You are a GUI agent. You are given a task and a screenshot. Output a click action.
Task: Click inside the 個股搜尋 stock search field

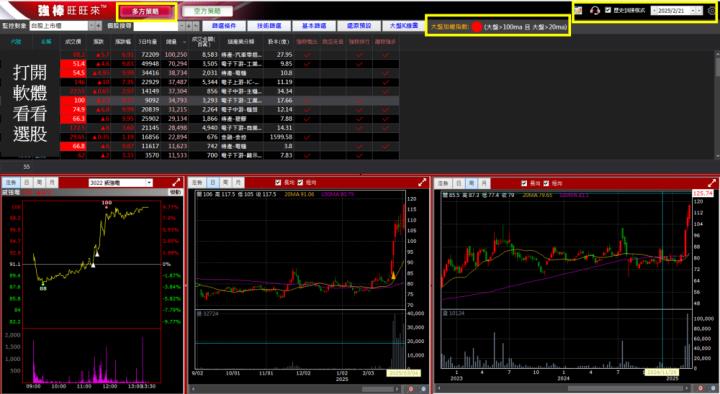156,26
